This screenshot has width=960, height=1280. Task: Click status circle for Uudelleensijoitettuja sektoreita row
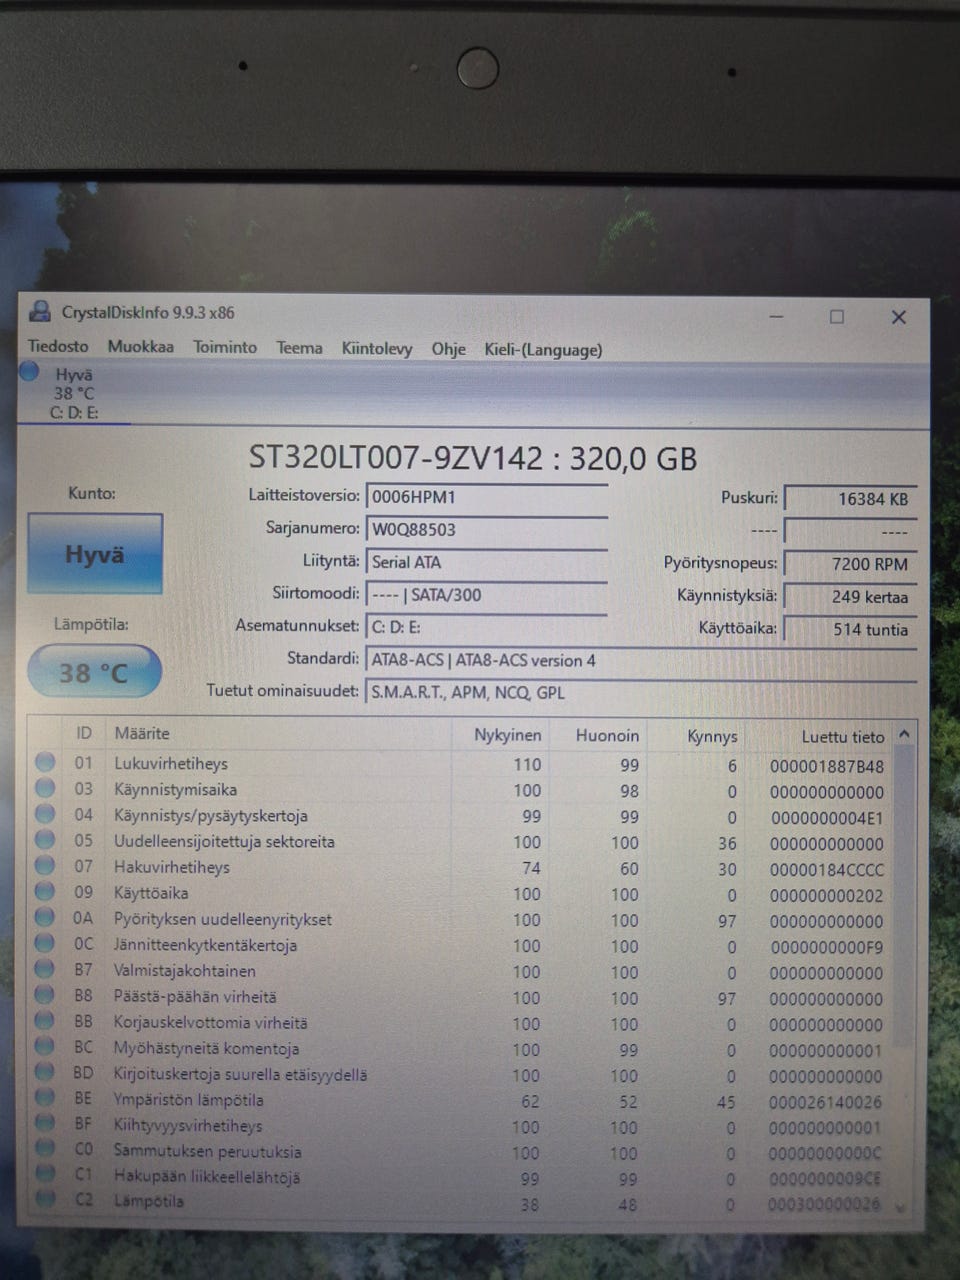45,840
